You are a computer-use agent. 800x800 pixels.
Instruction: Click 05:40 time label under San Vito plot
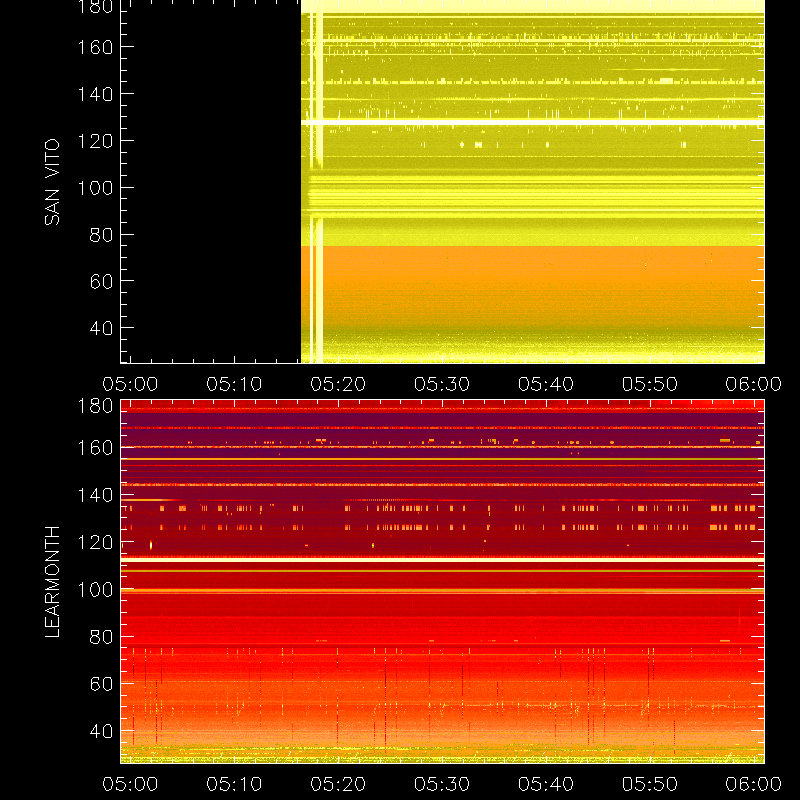[x=546, y=384]
